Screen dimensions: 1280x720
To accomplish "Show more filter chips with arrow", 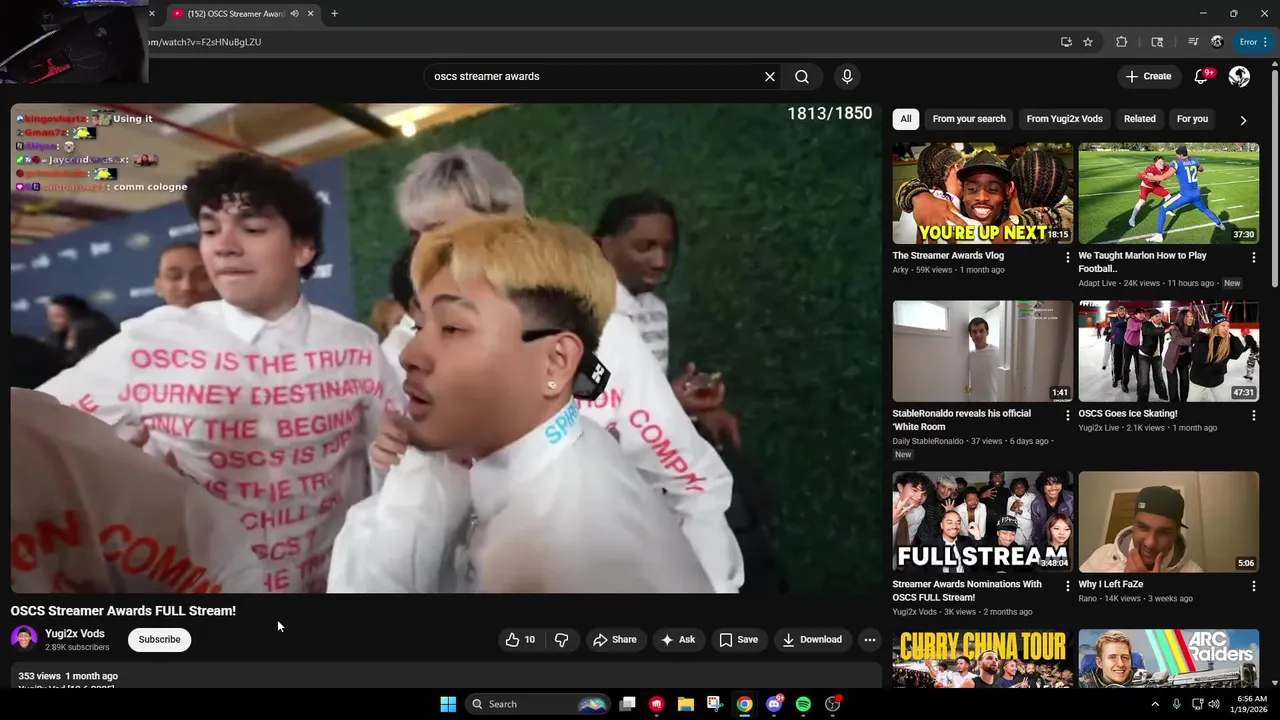I will [1243, 120].
